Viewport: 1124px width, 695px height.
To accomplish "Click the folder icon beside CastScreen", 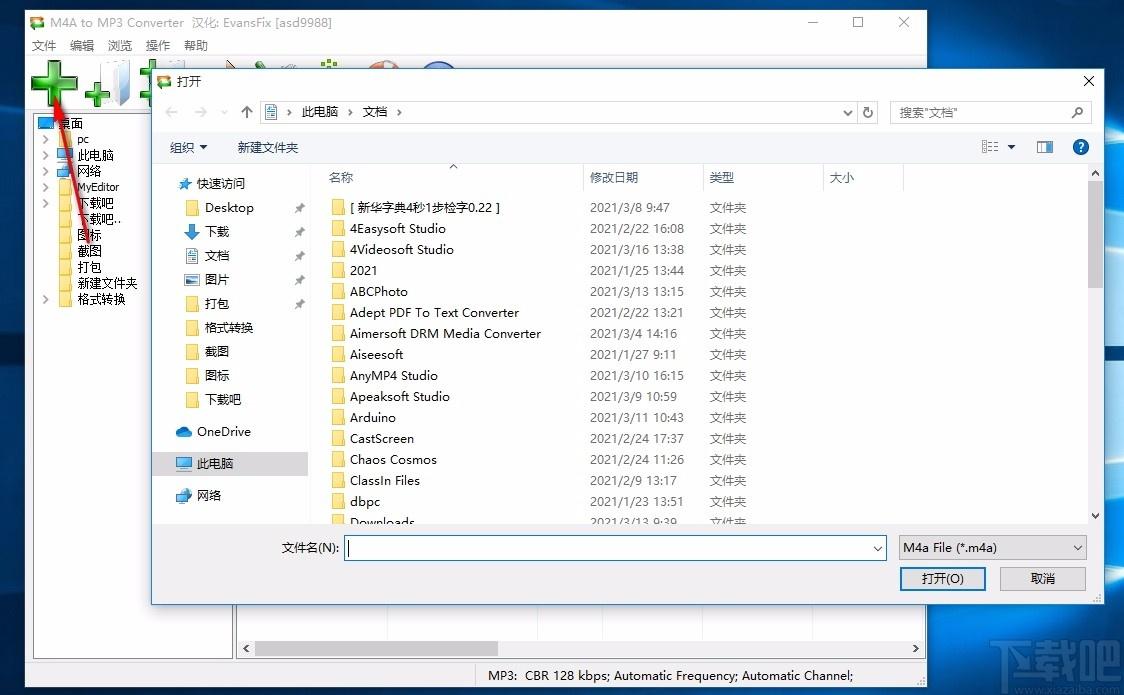I will click(338, 438).
